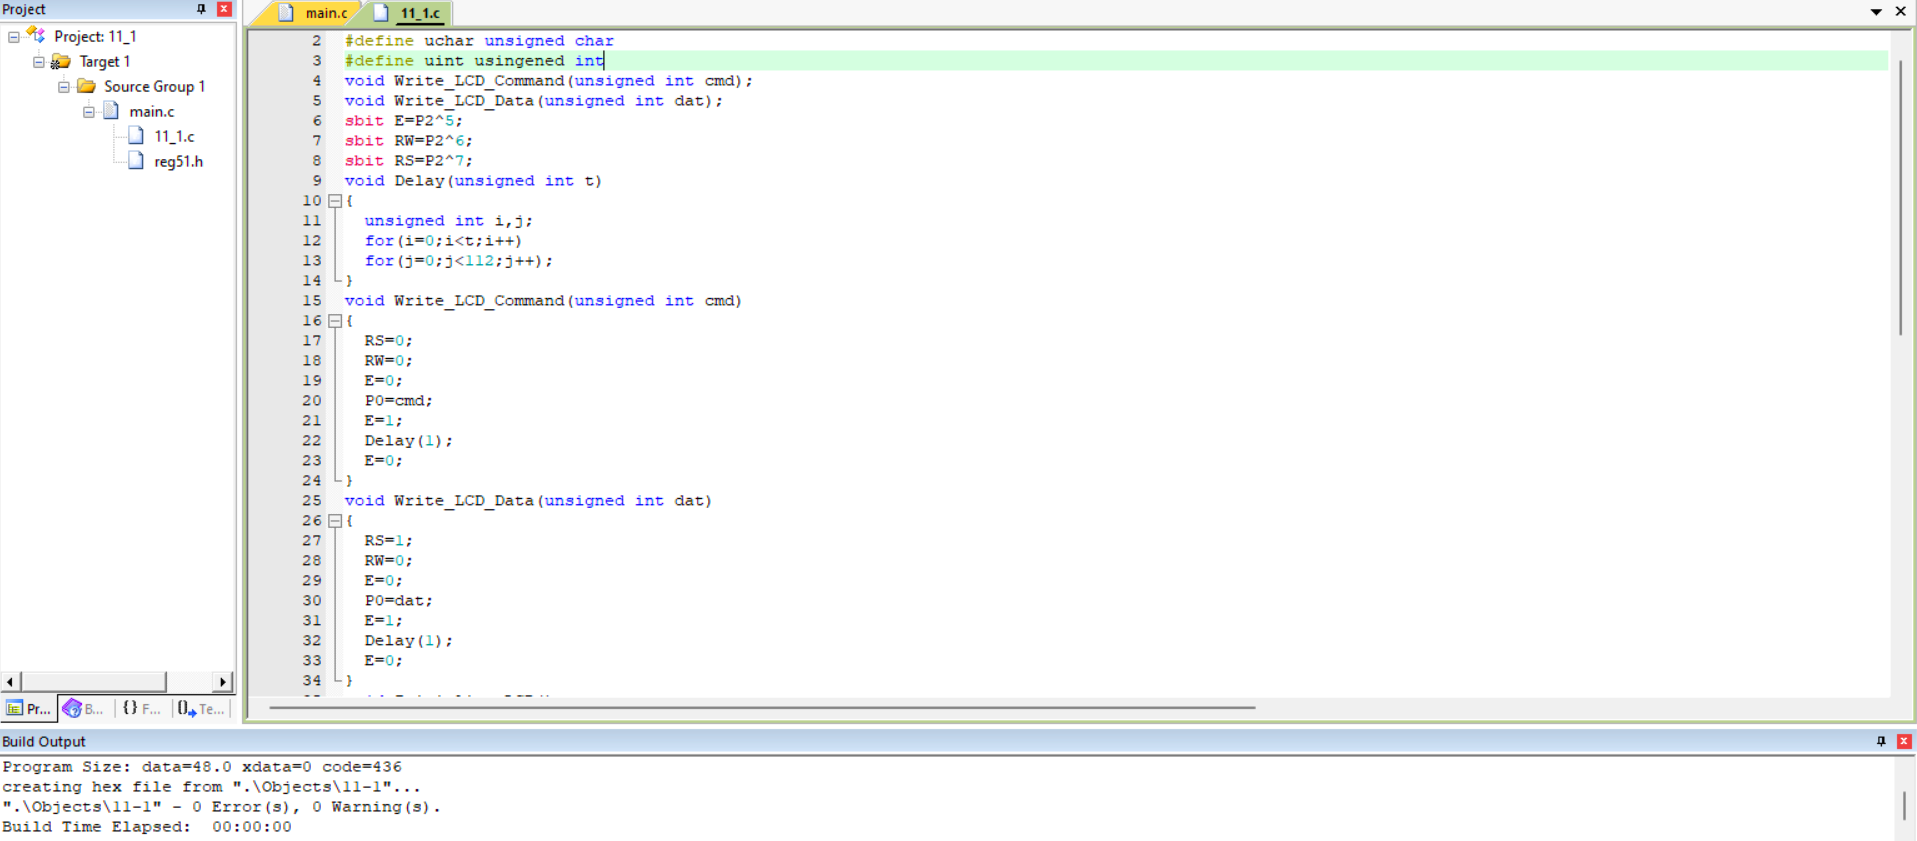
Task: Pin the Project panel with pushpin icon
Action: pyautogui.click(x=201, y=9)
